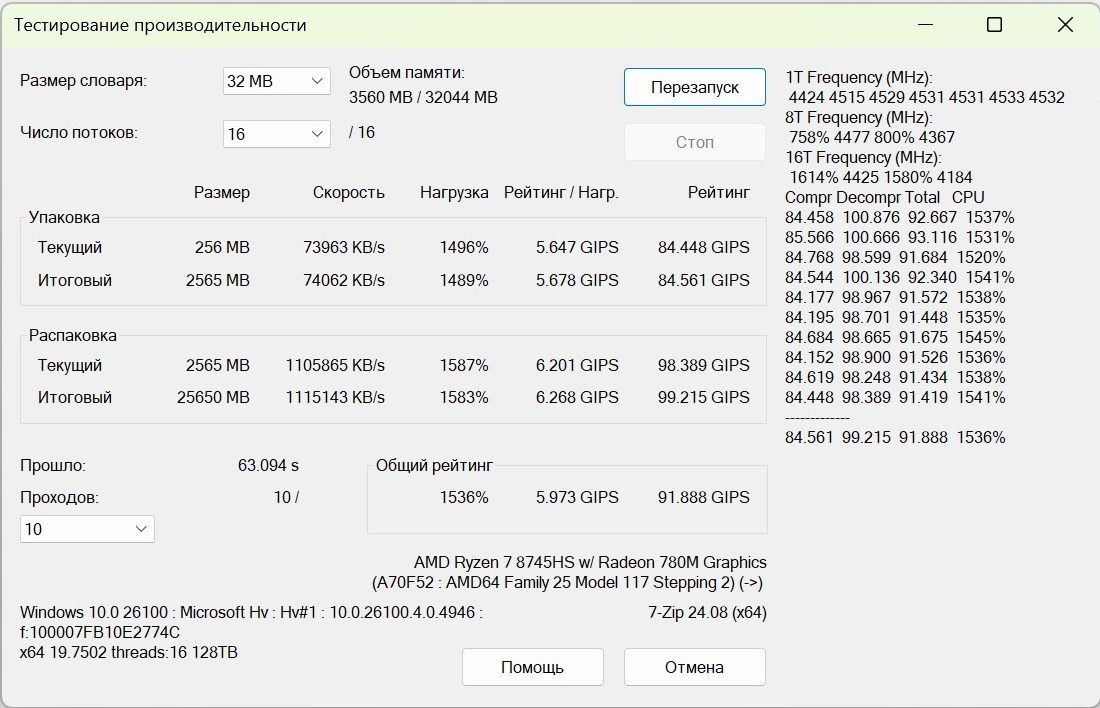This screenshot has width=1100, height=708.
Task: Open the dictionary size dropdown showing 32 MB
Action: coord(276,81)
